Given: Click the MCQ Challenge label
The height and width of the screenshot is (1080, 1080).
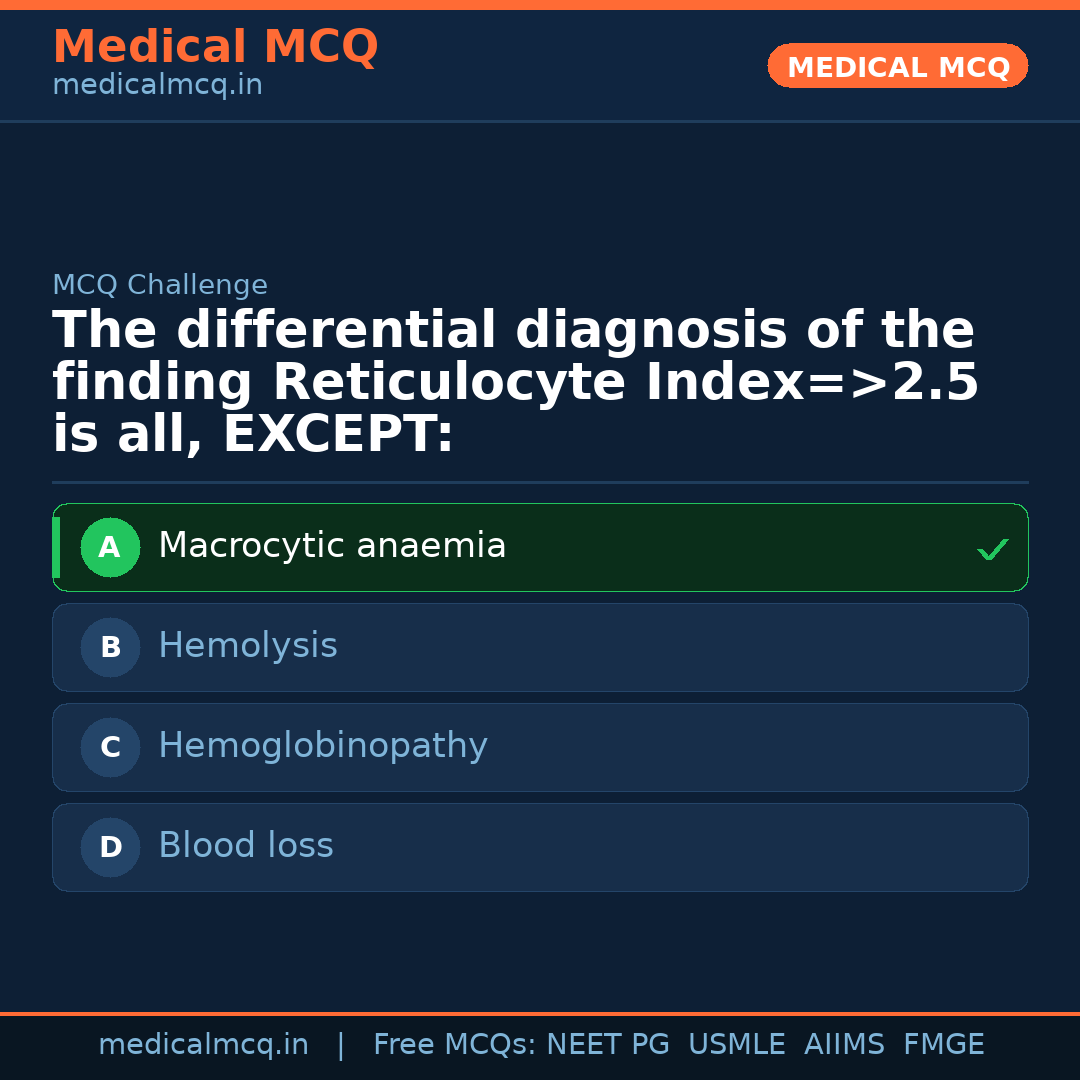Looking at the screenshot, I should pos(160,285).
